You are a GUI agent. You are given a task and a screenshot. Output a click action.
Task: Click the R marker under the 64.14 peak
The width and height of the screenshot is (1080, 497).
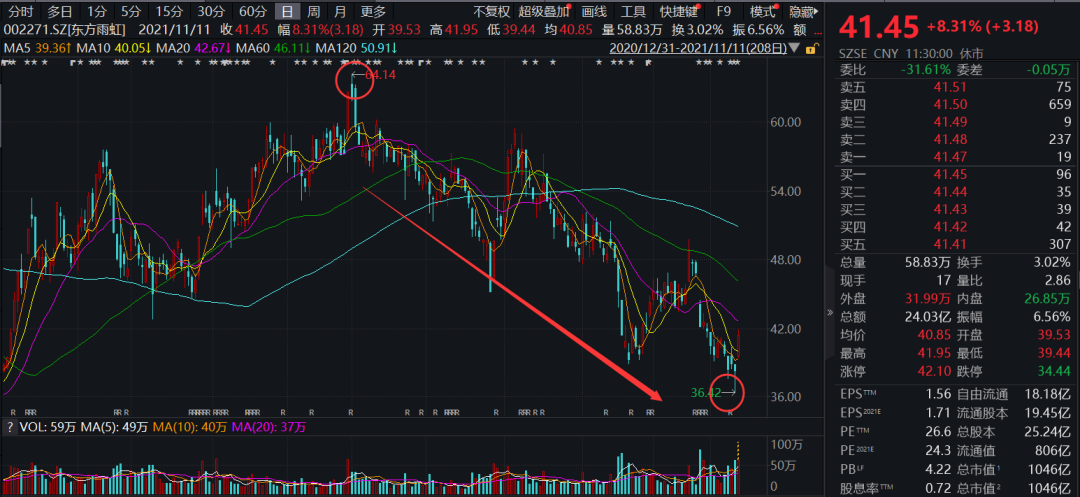(x=350, y=412)
